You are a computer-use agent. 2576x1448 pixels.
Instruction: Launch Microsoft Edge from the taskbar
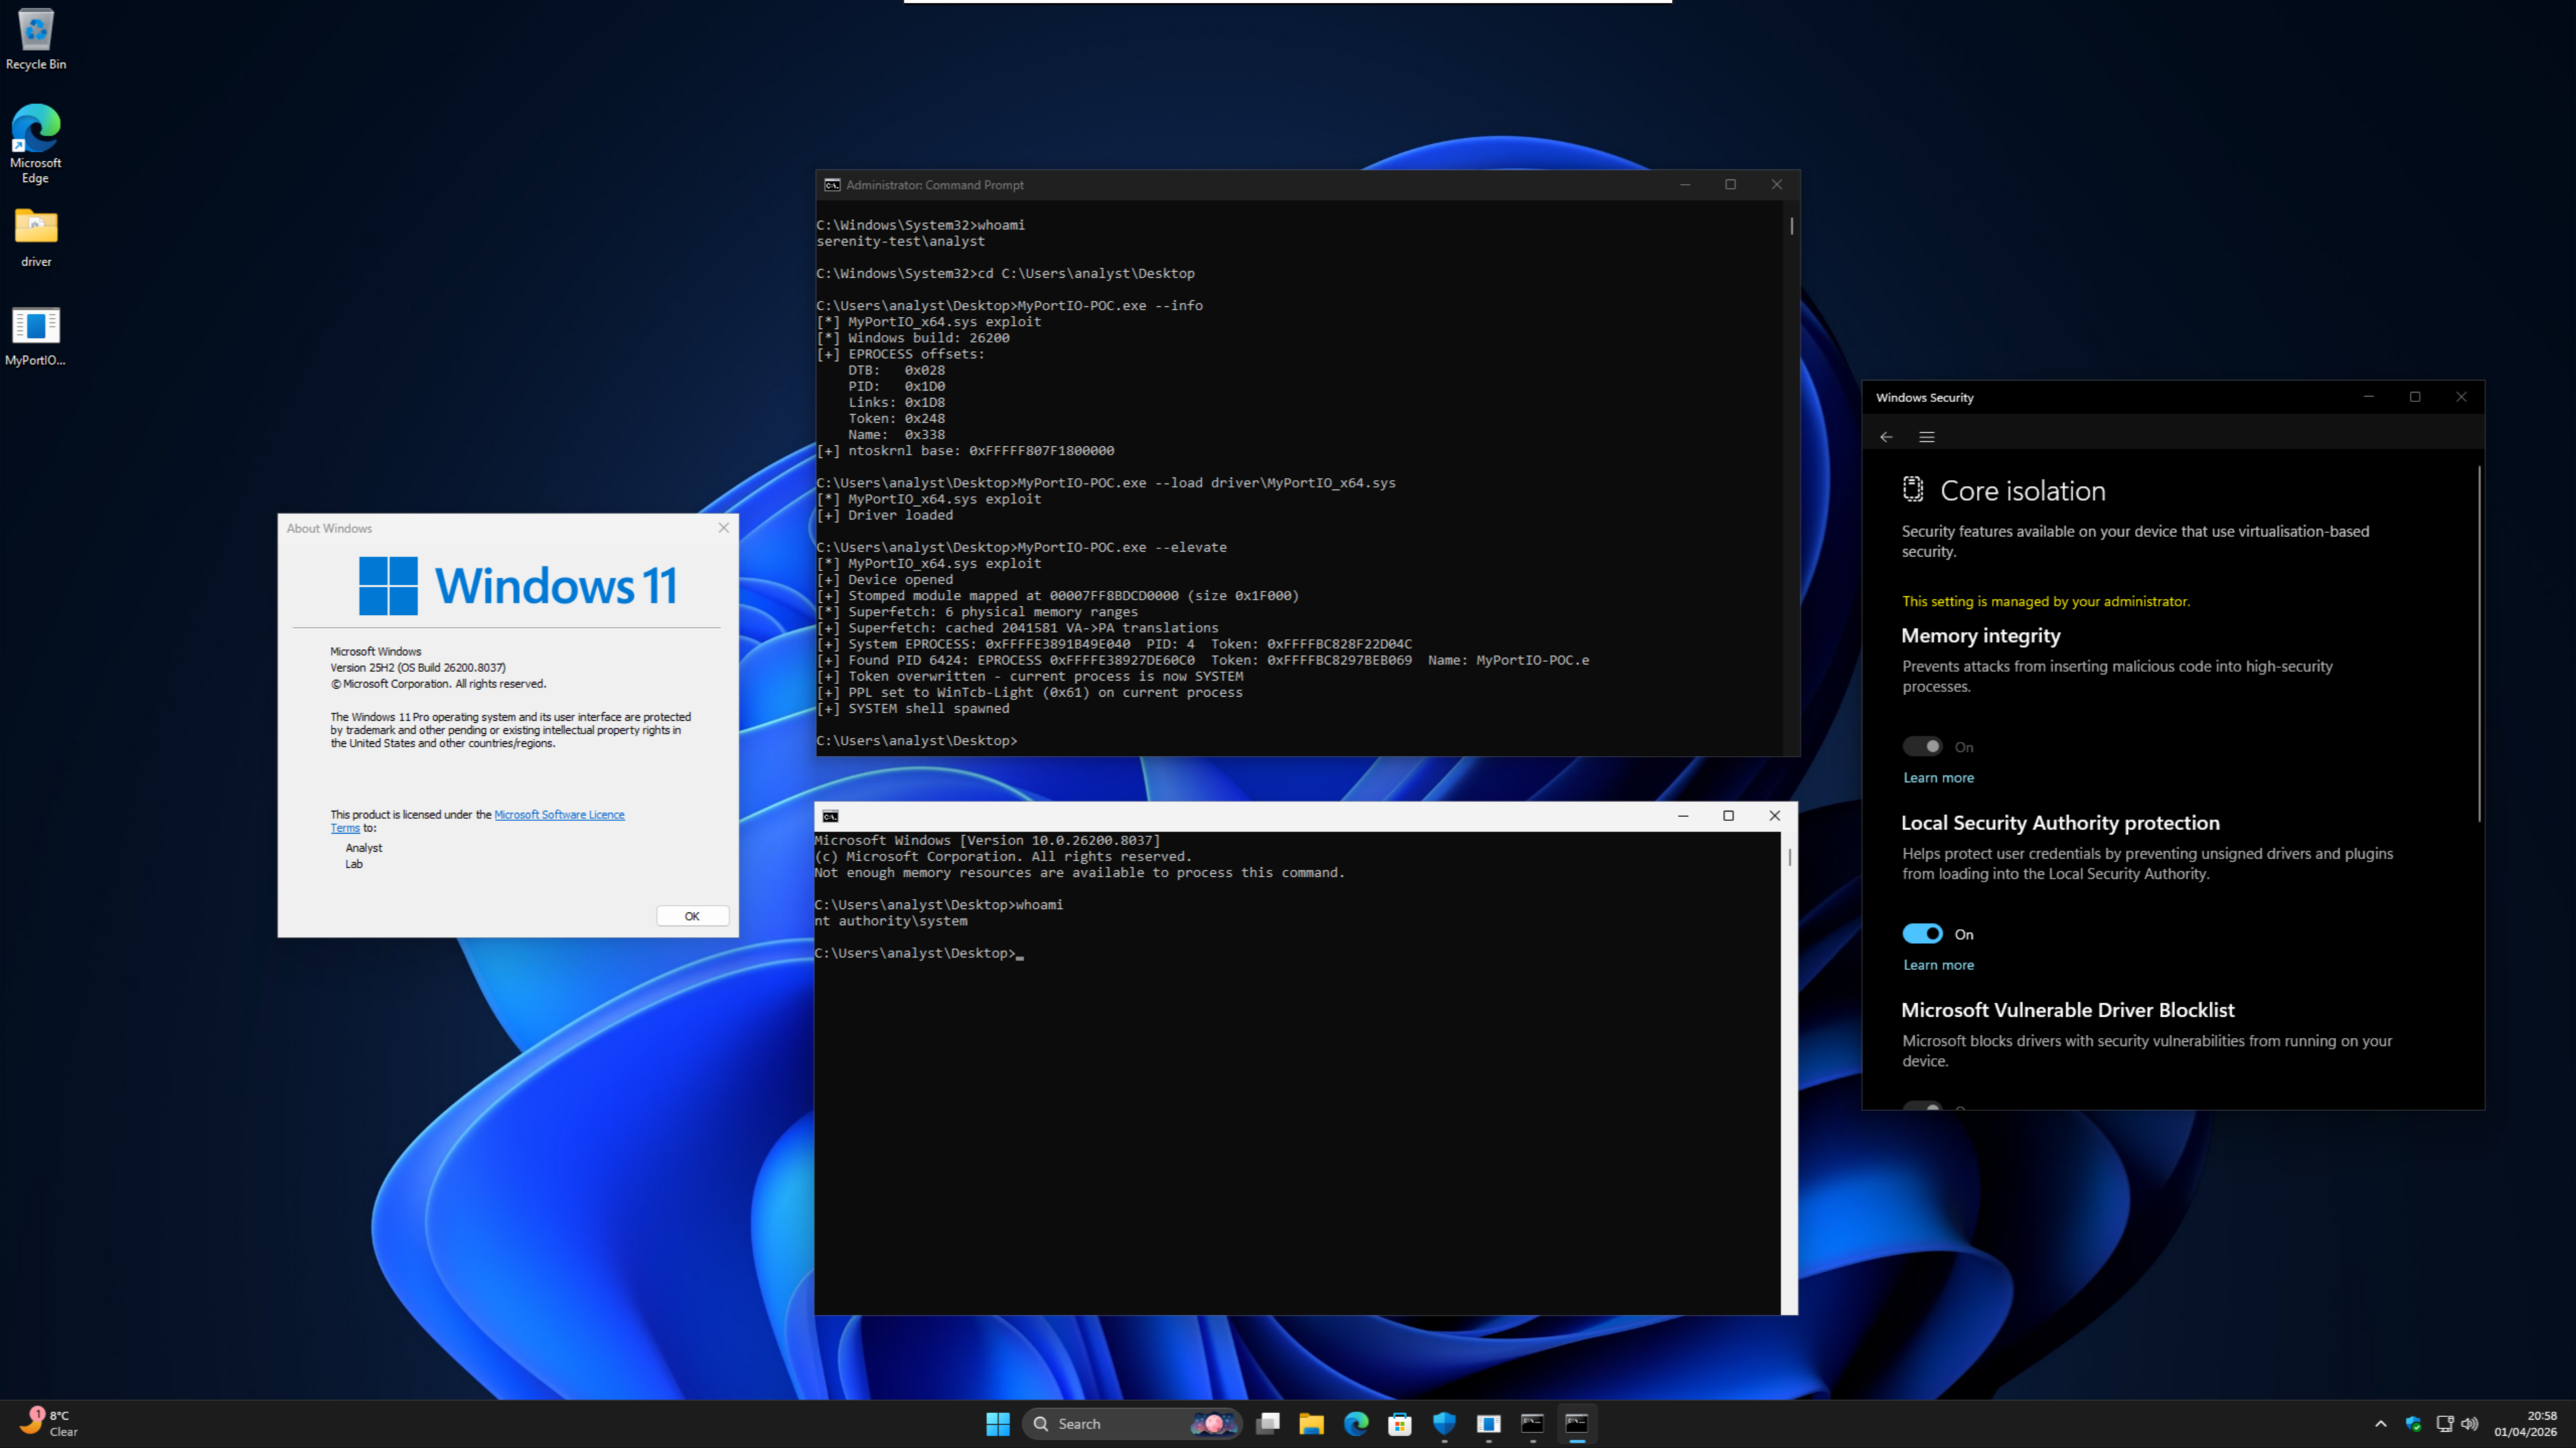coord(1356,1423)
